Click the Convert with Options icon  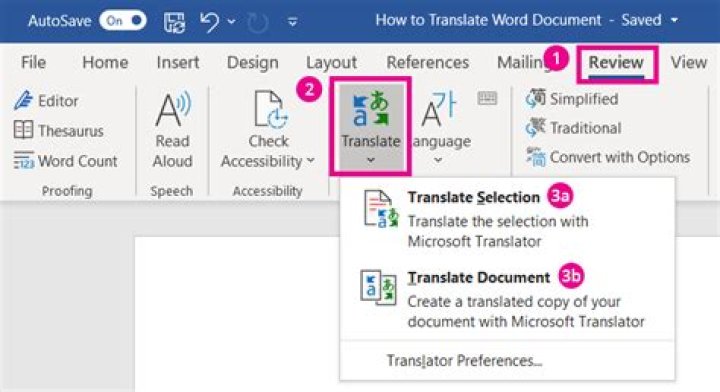536,157
